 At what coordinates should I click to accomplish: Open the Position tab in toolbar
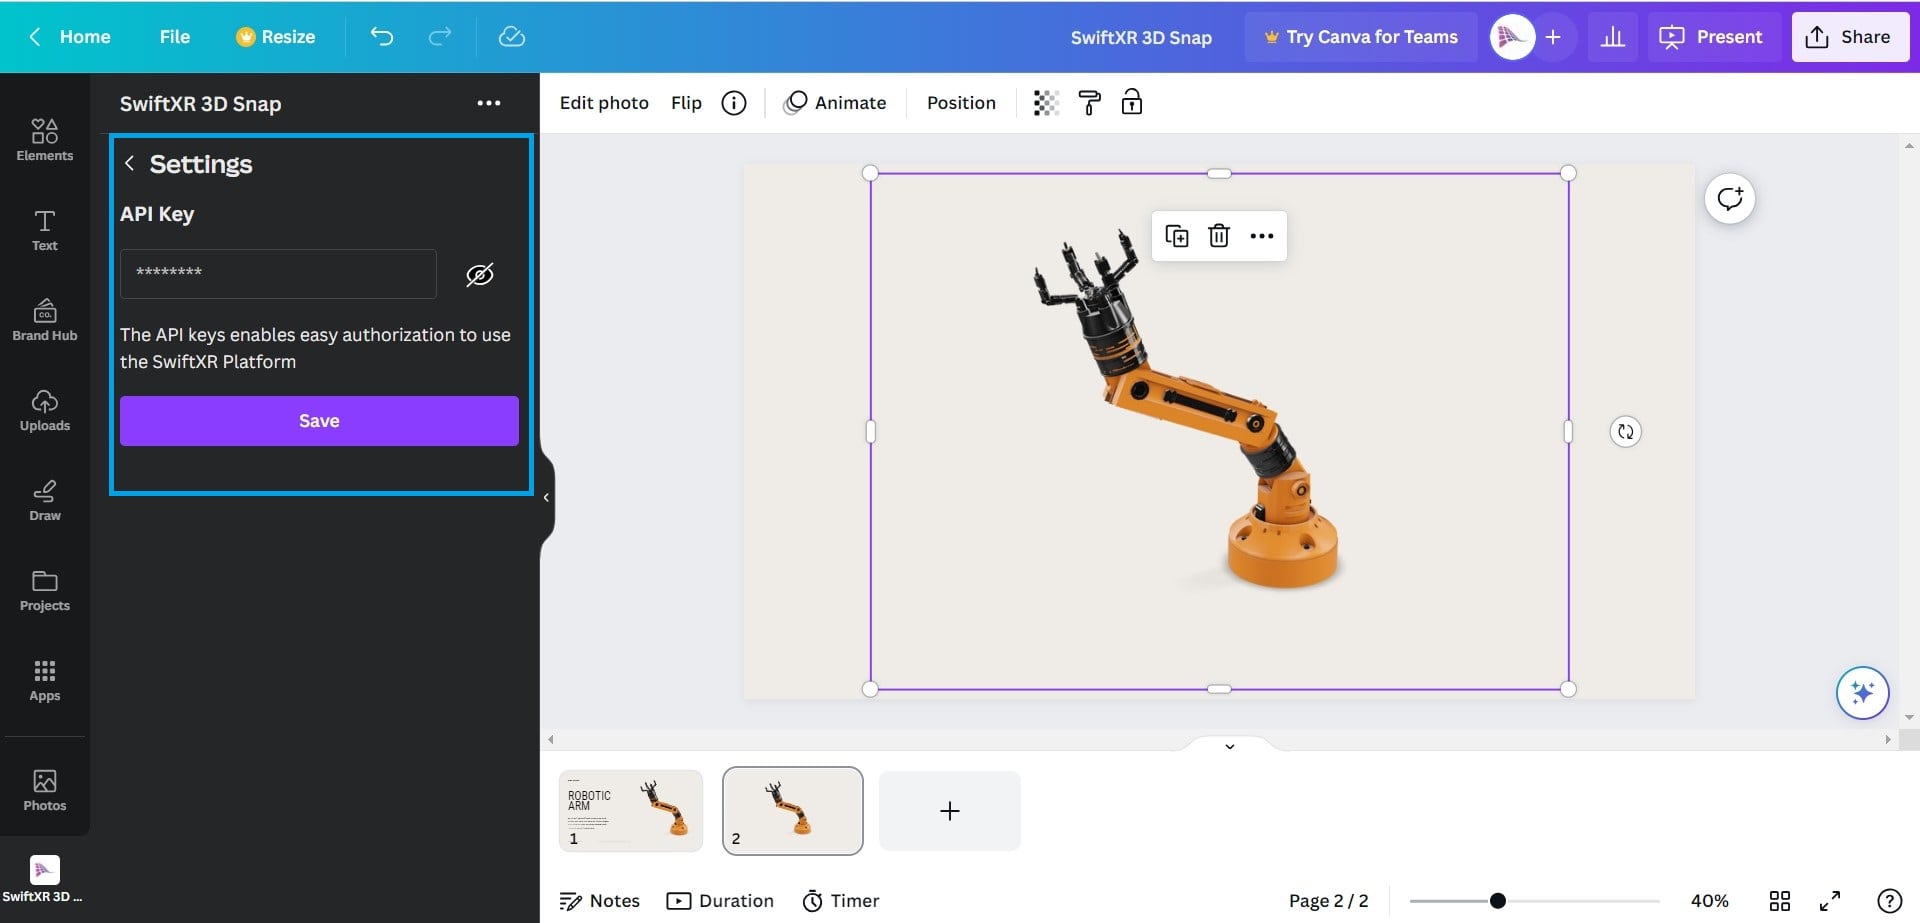coord(960,103)
